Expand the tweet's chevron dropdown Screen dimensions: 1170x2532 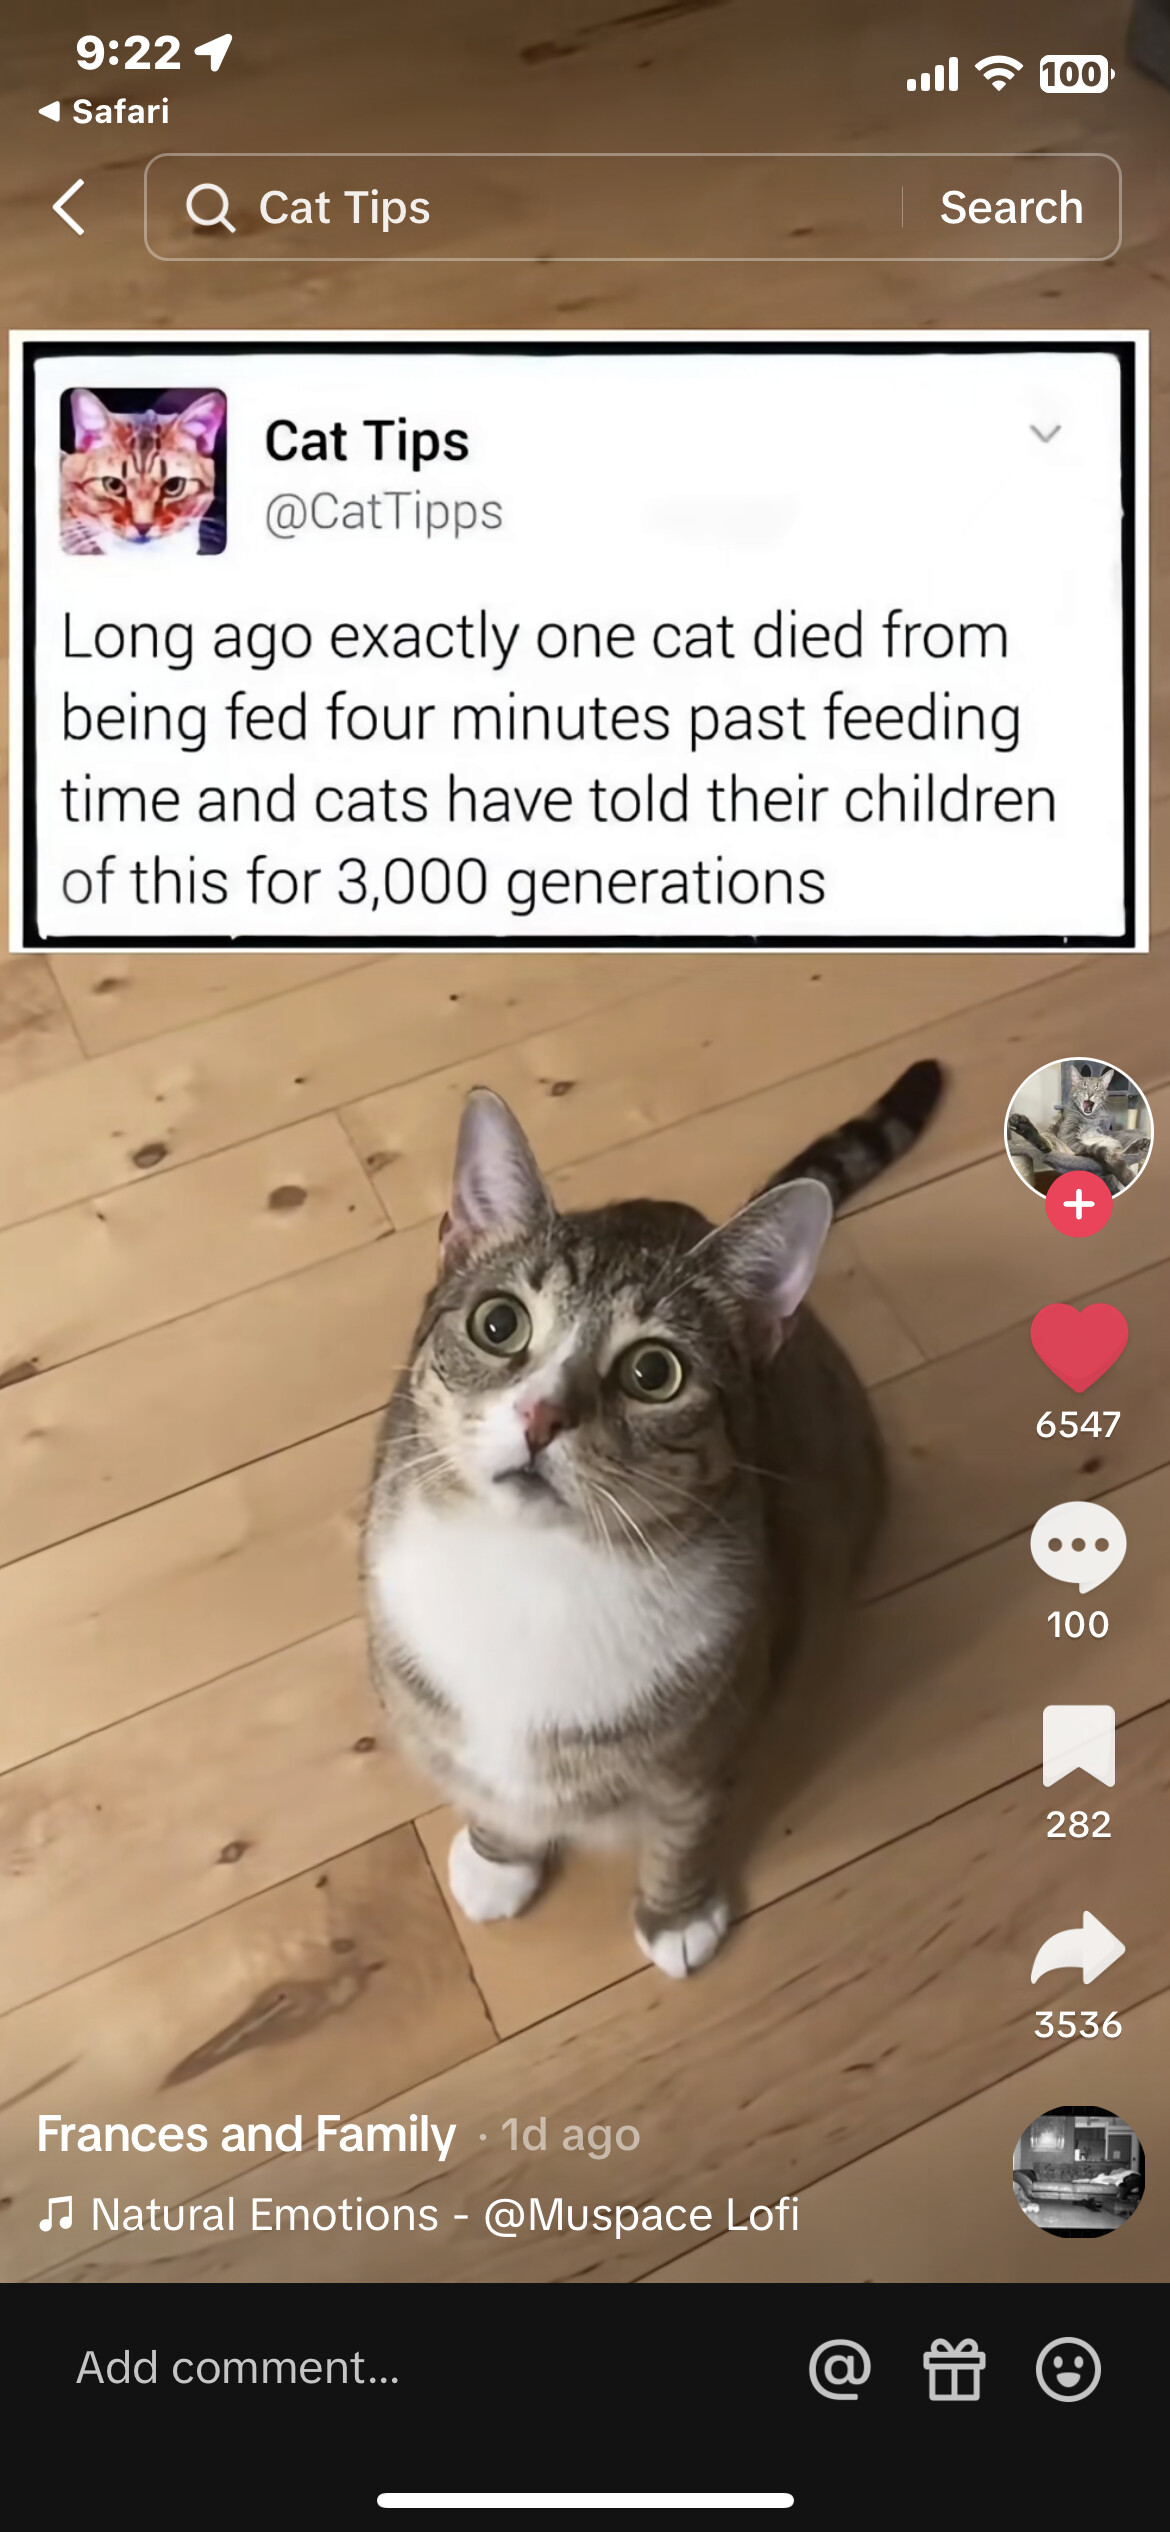[1045, 433]
